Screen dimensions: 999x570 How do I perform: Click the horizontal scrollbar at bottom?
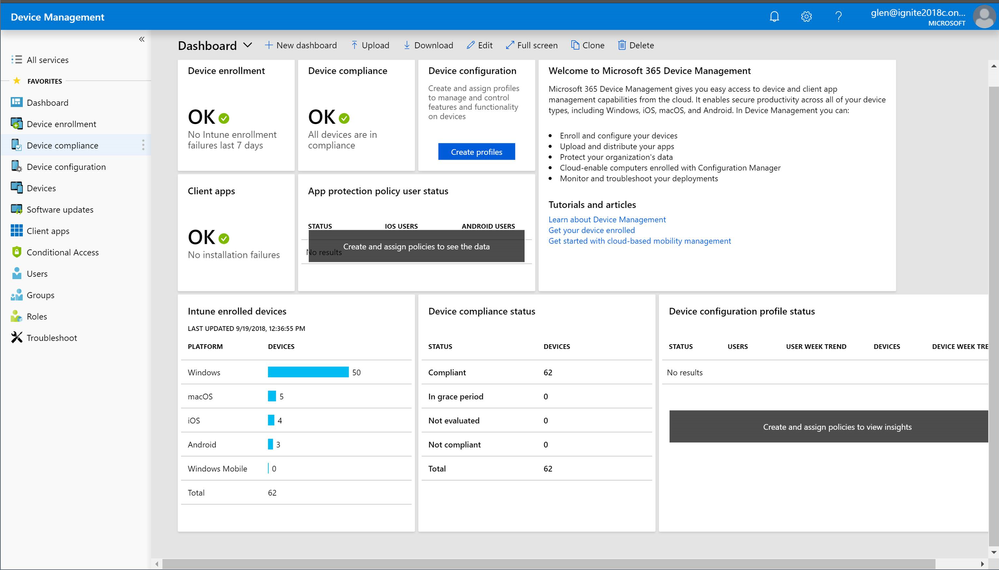click(x=549, y=564)
